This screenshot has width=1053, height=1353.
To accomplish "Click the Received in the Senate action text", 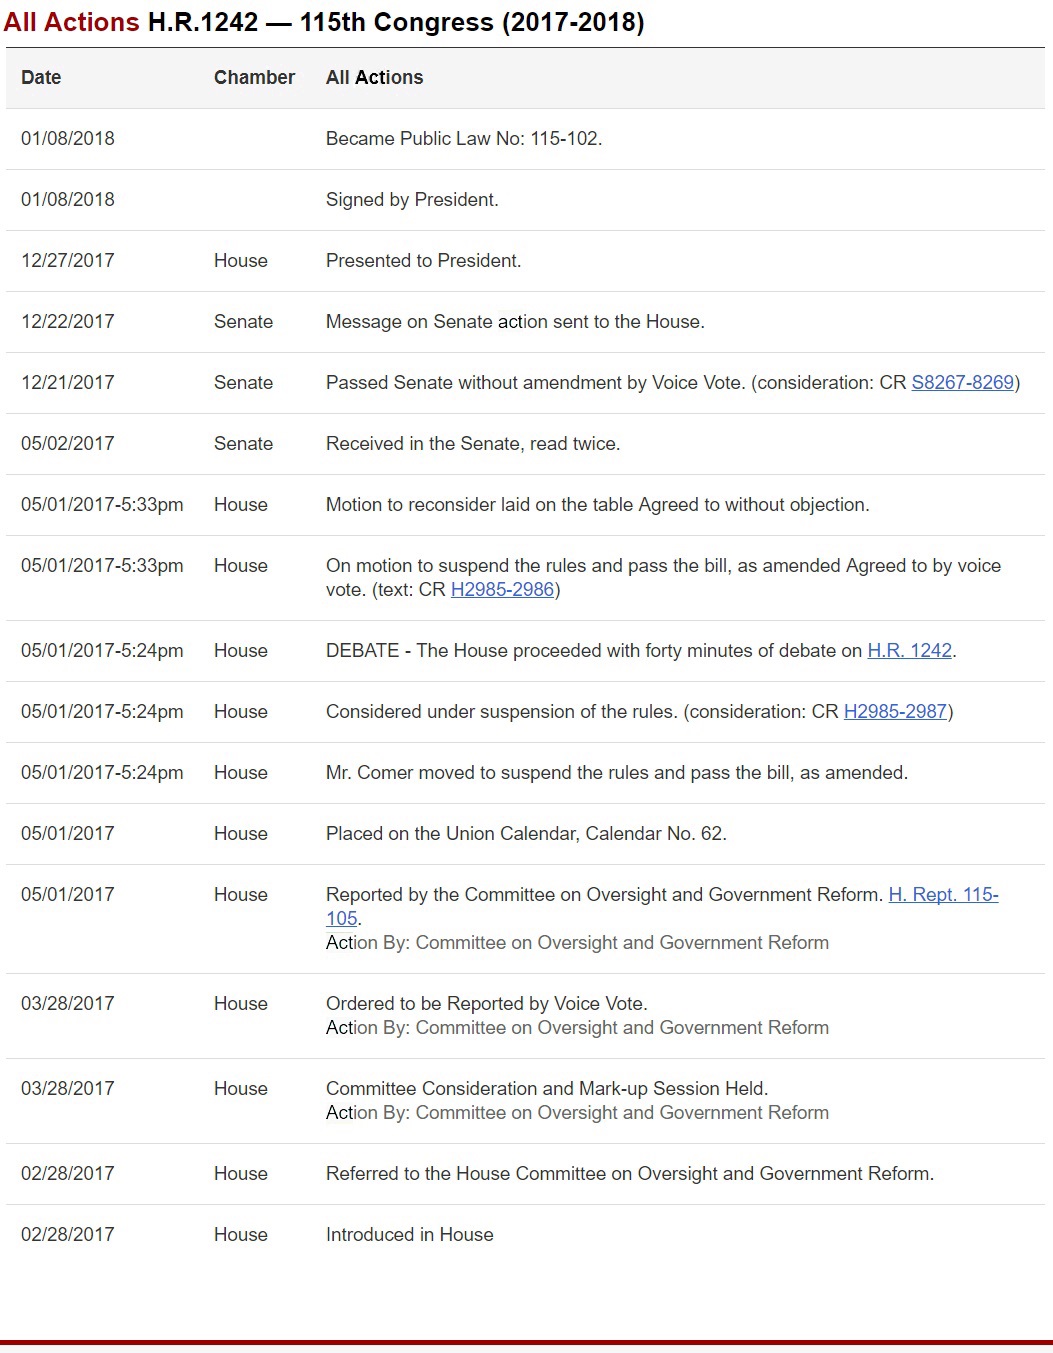I will pyautogui.click(x=473, y=443).
